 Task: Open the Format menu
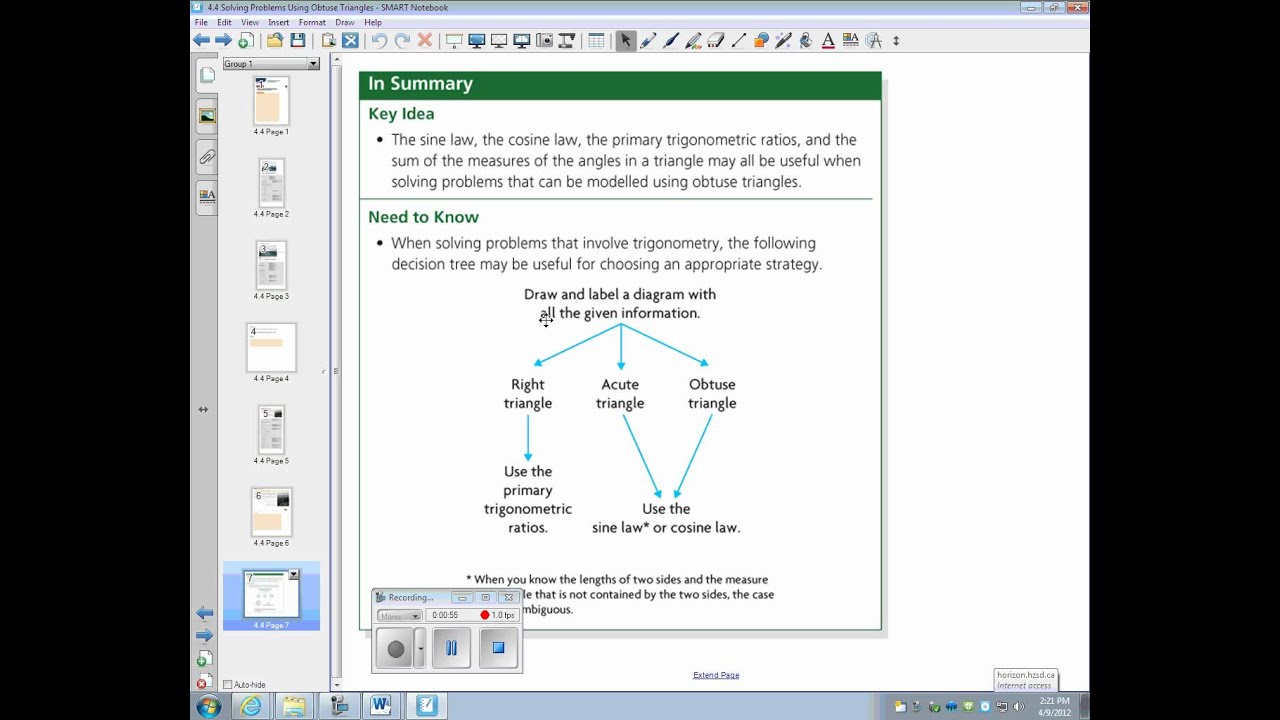[x=312, y=22]
